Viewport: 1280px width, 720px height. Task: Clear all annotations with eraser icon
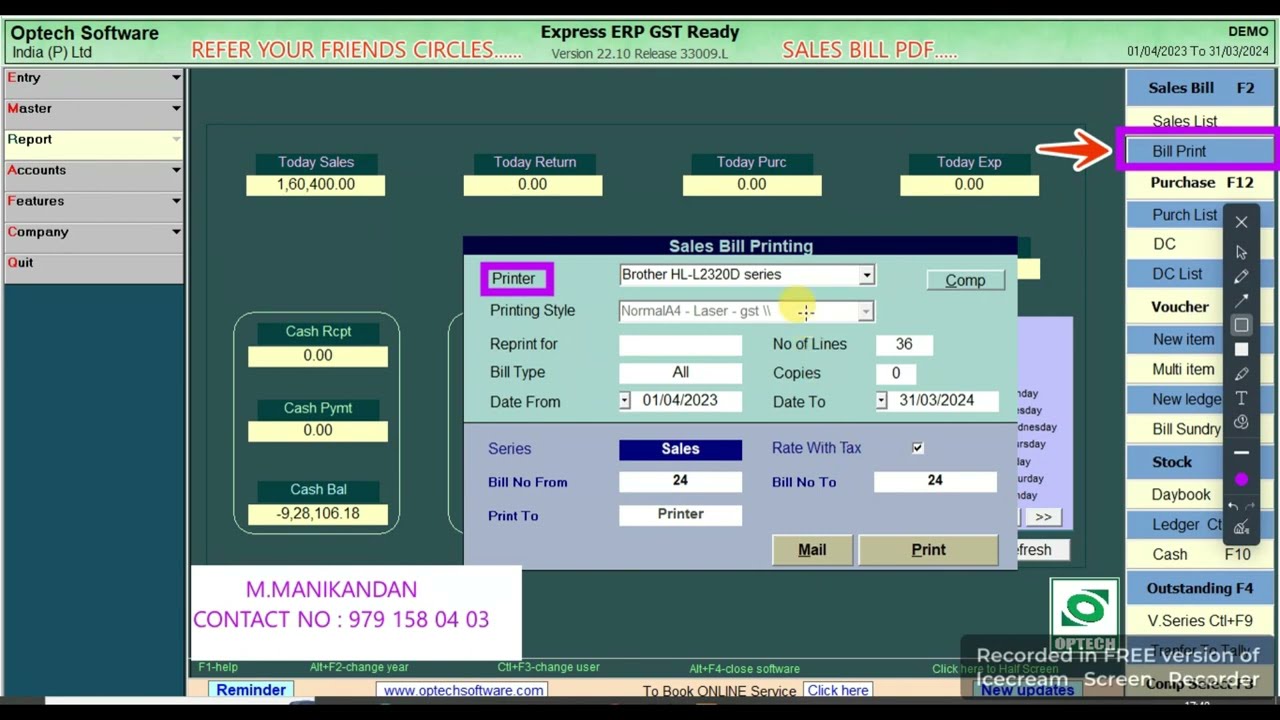[1241, 528]
